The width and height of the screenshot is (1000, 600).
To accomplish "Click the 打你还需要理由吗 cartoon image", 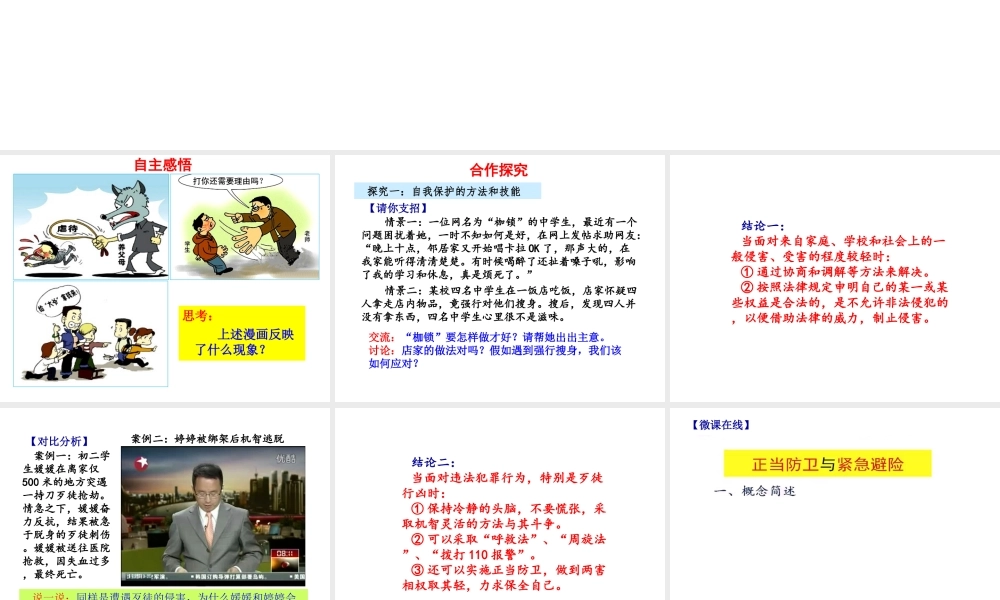I will point(245,226).
